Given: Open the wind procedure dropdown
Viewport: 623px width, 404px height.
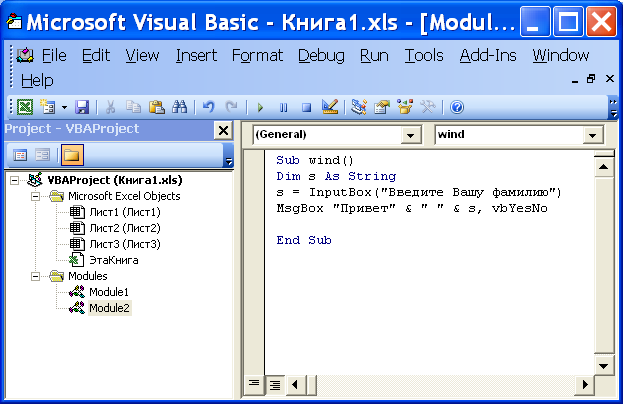Looking at the screenshot, I should coord(592,135).
